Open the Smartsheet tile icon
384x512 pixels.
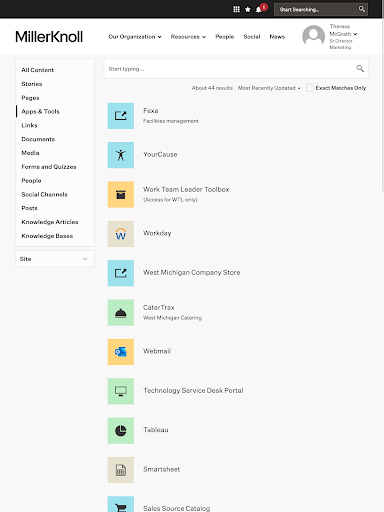coord(121,470)
